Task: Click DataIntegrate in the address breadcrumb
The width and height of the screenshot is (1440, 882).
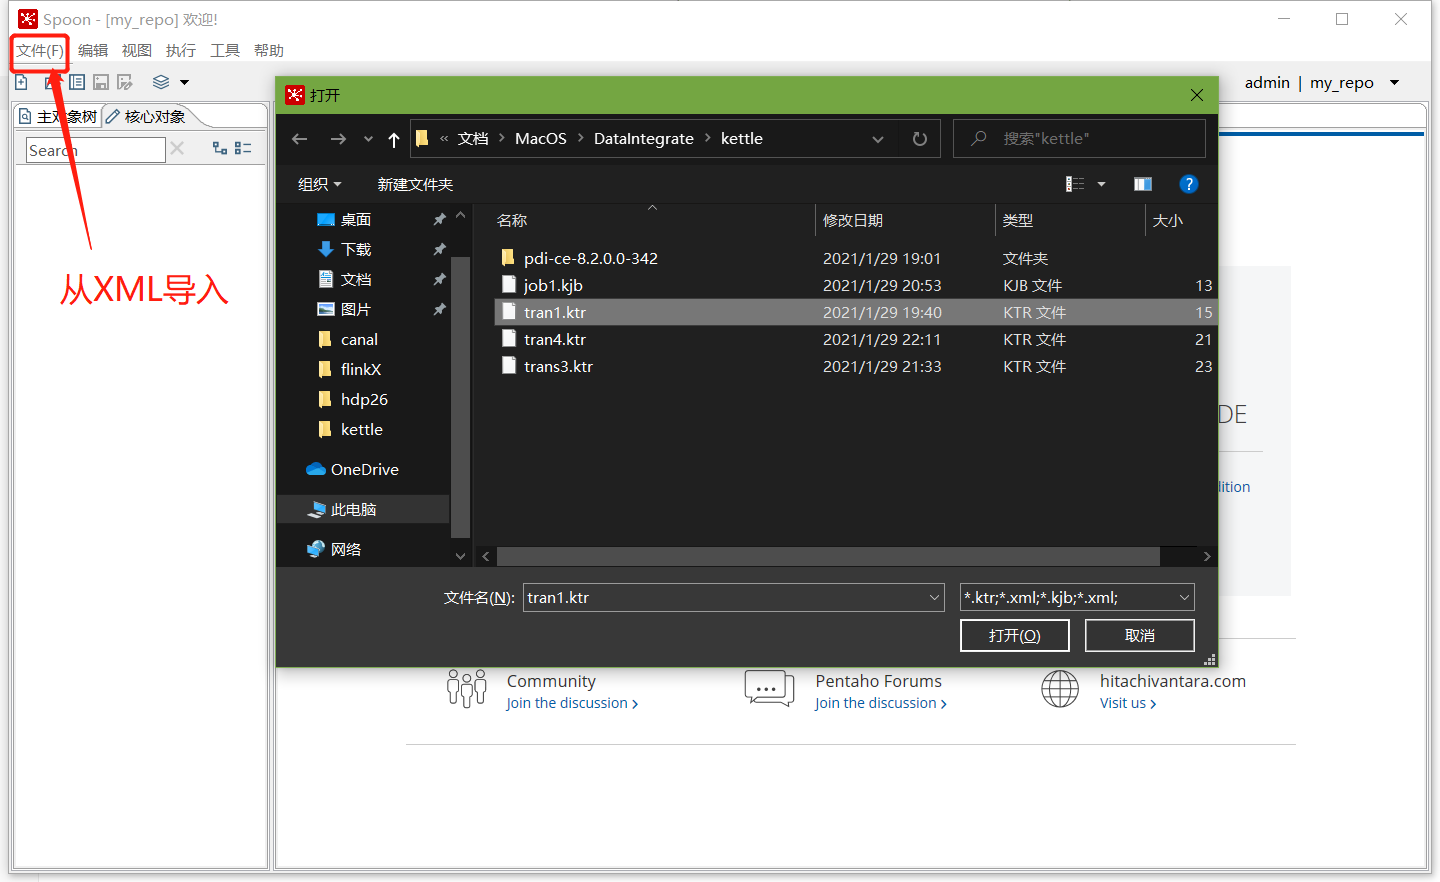Action: click(x=644, y=139)
